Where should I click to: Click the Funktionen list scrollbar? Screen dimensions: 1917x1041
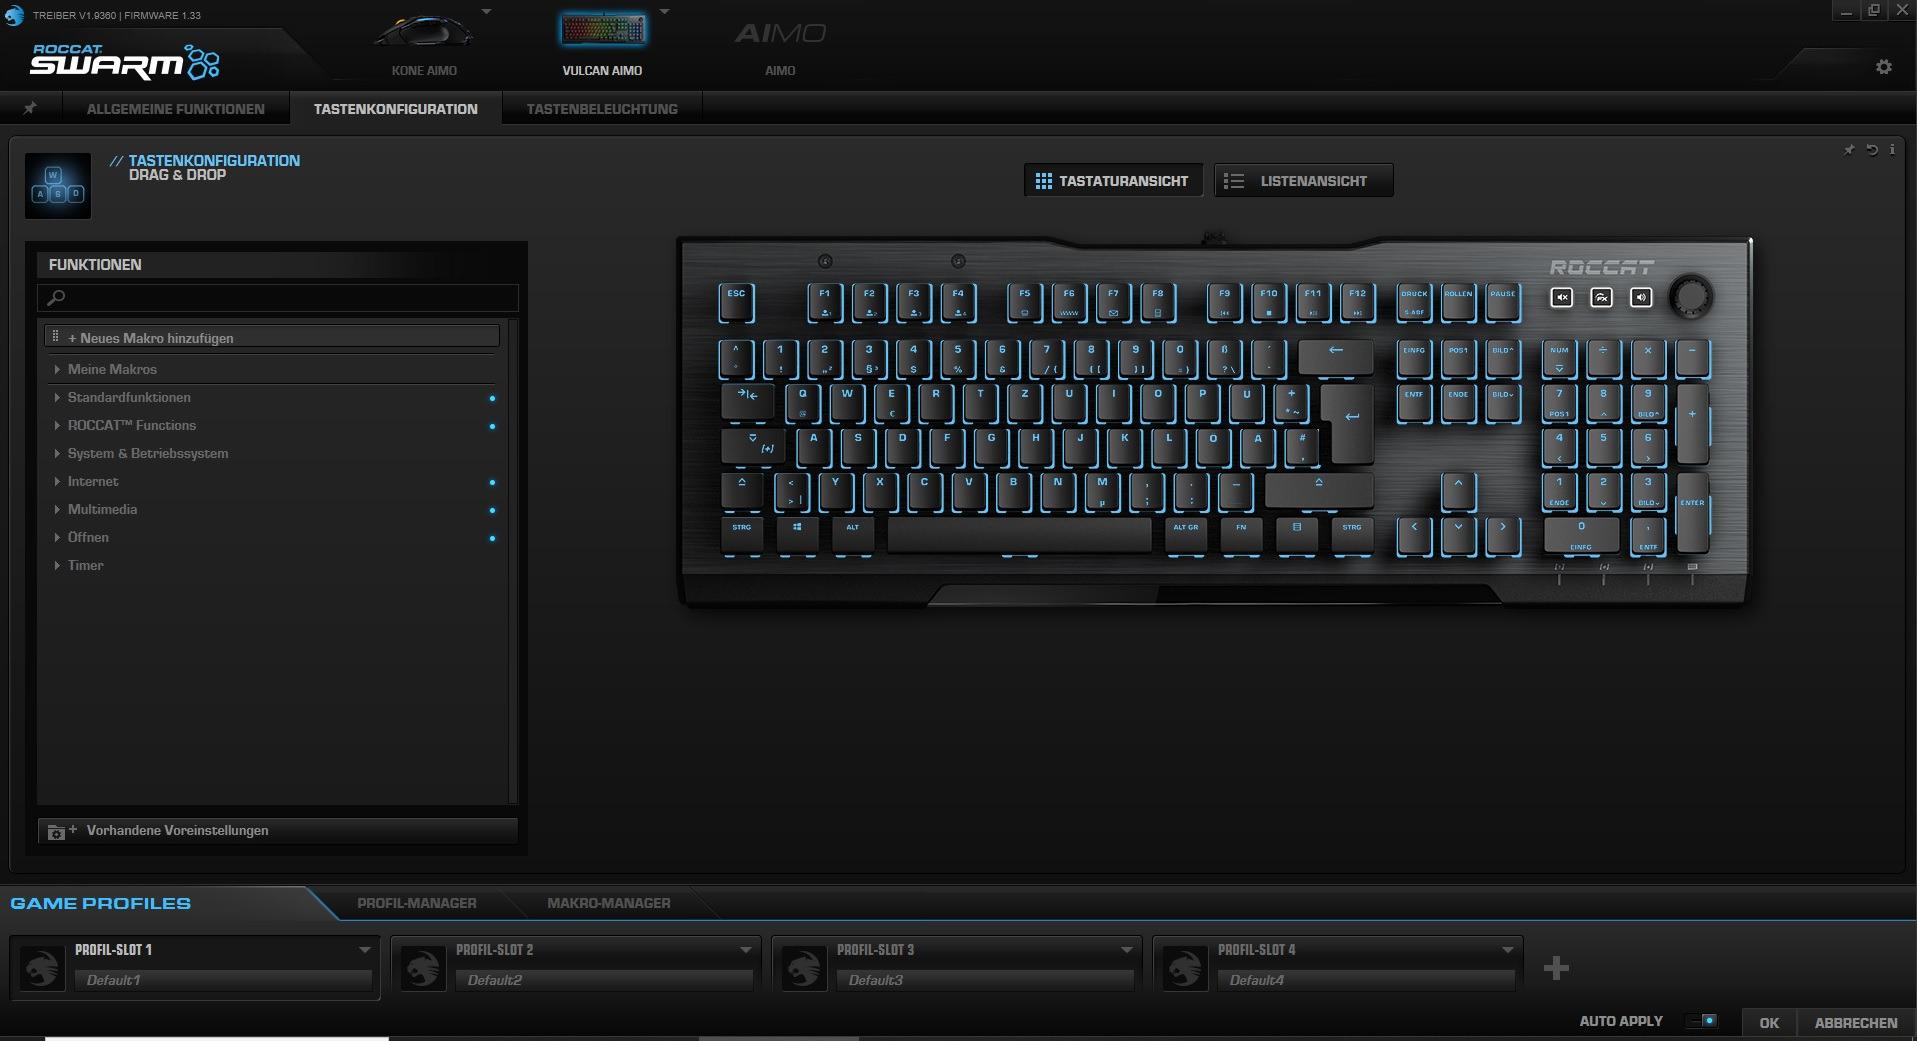click(513, 560)
